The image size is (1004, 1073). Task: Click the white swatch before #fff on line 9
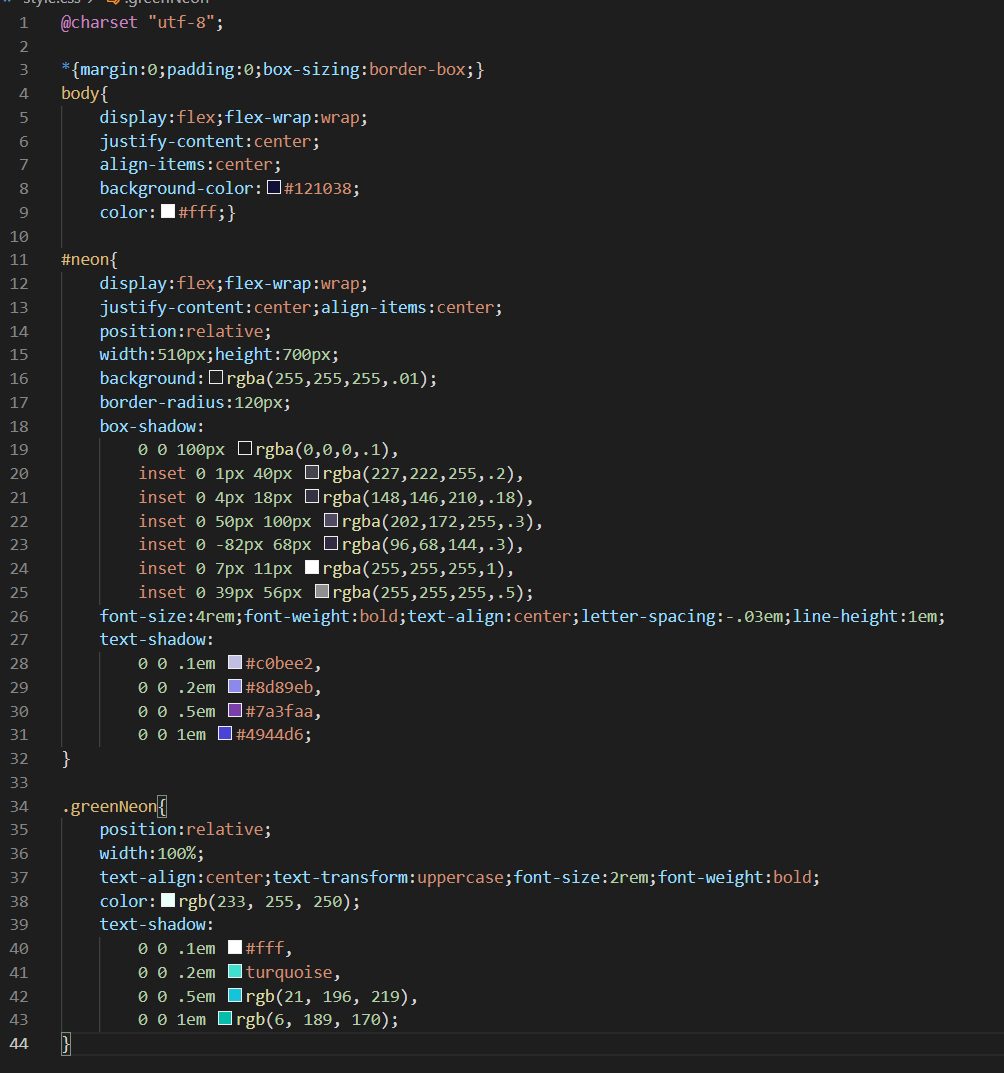coord(168,211)
